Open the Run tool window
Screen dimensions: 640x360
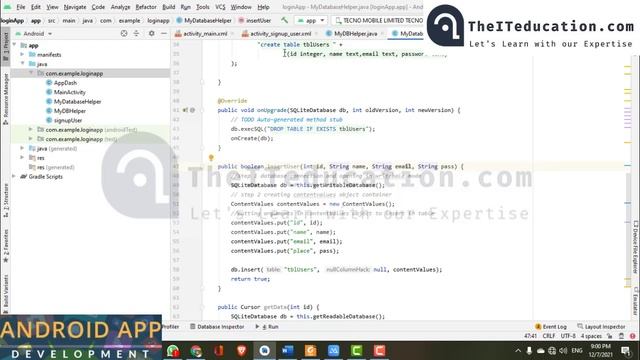(267, 327)
